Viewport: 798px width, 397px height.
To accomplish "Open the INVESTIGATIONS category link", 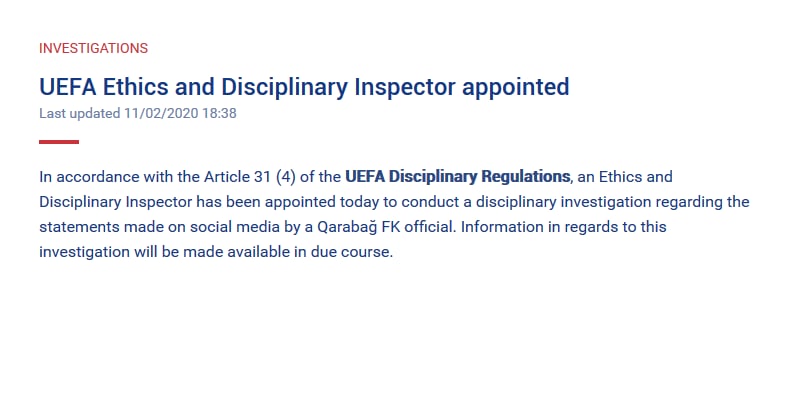I will 94,48.
